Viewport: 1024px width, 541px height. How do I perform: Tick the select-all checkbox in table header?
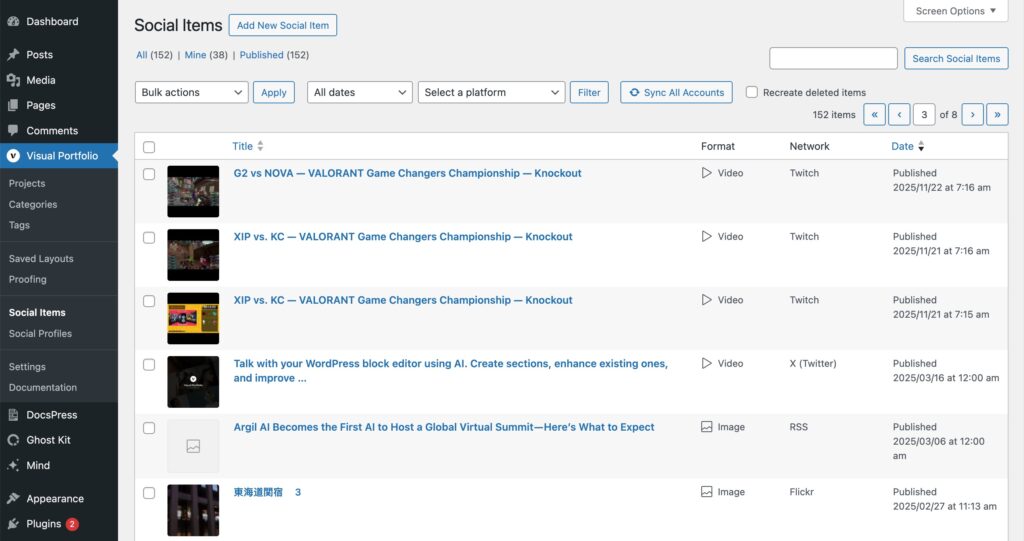(x=149, y=147)
